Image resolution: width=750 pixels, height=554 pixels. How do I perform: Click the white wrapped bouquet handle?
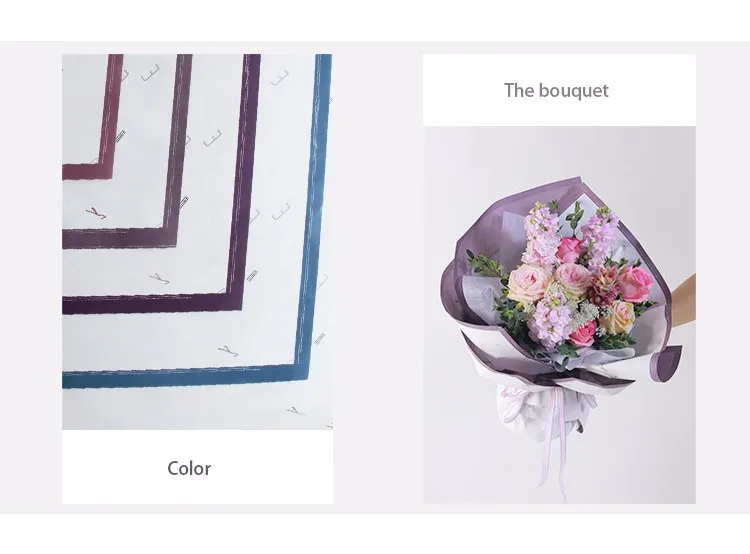tap(540, 407)
